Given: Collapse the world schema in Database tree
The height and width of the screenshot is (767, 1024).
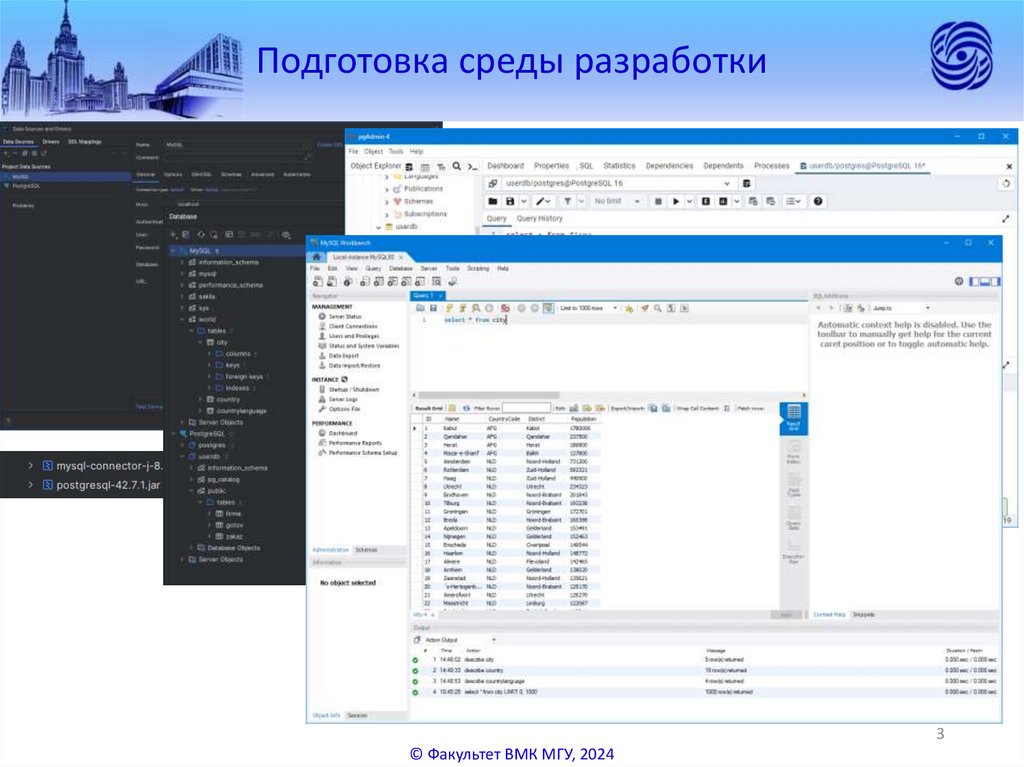Looking at the screenshot, I should (x=182, y=319).
